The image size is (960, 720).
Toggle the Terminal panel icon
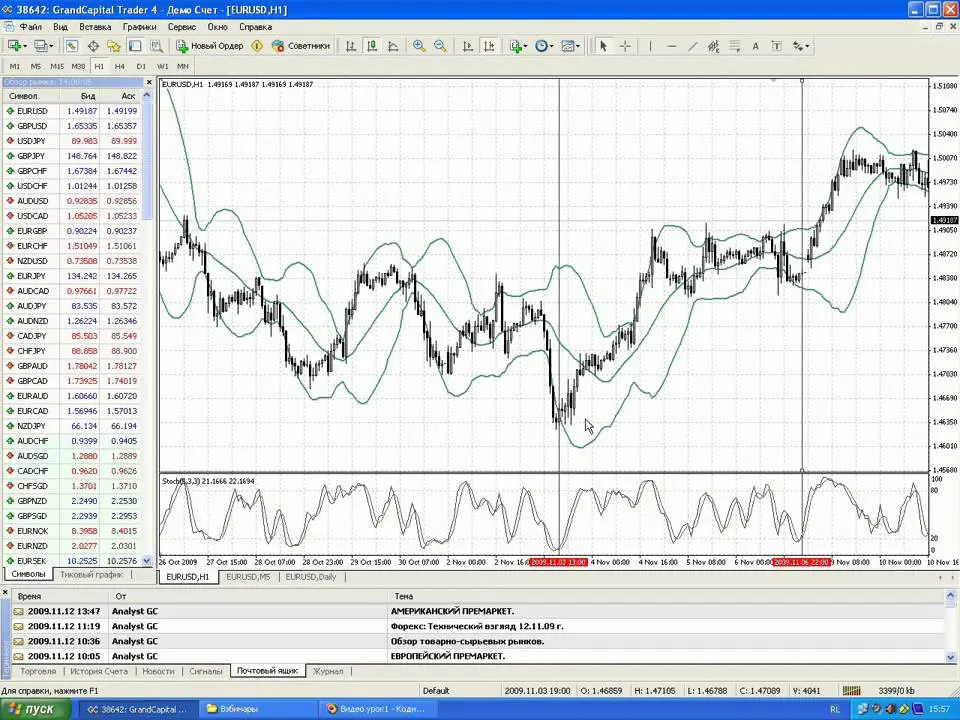tap(135, 46)
